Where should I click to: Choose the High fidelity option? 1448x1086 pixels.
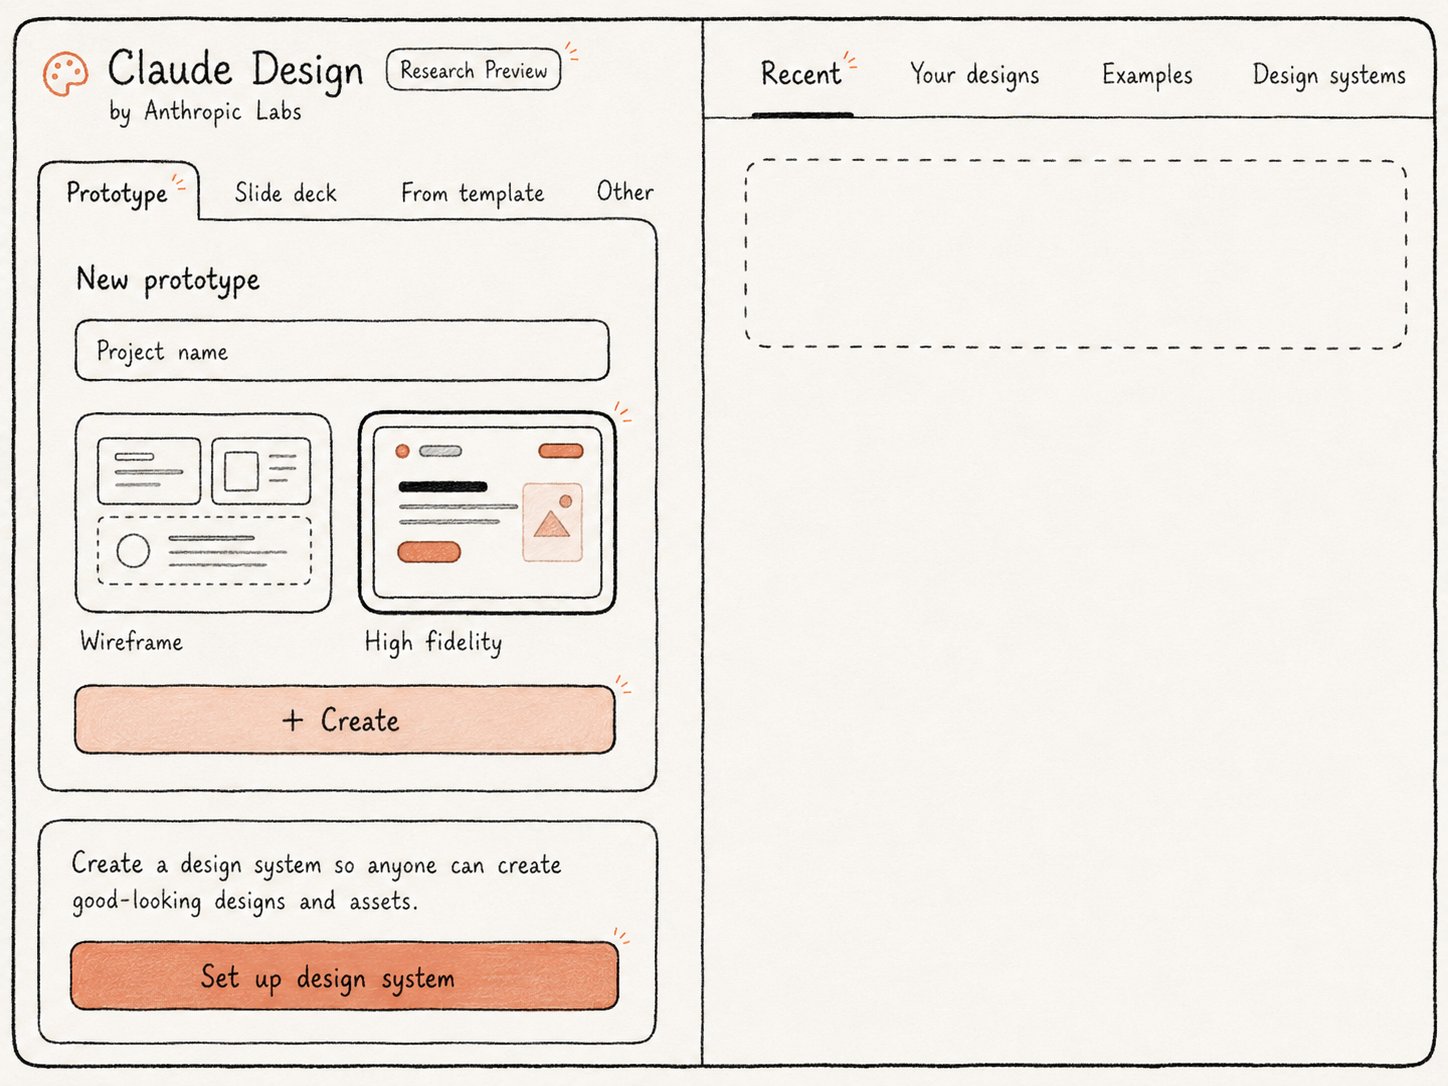click(487, 512)
